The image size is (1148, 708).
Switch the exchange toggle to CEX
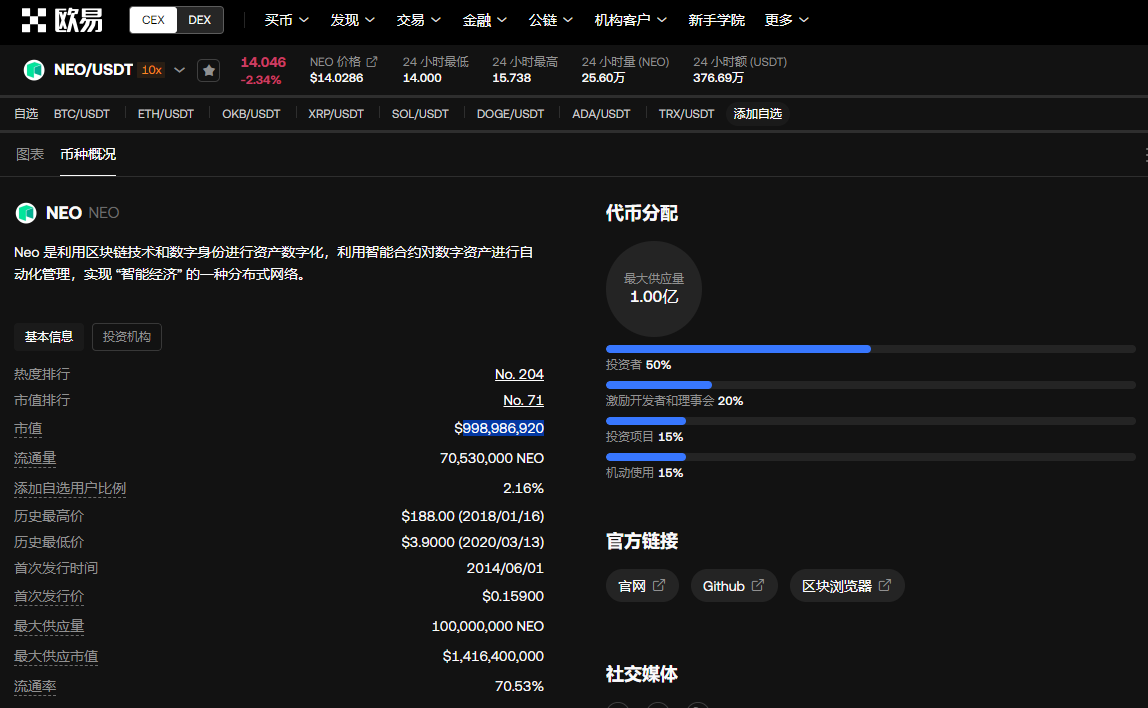[153, 20]
